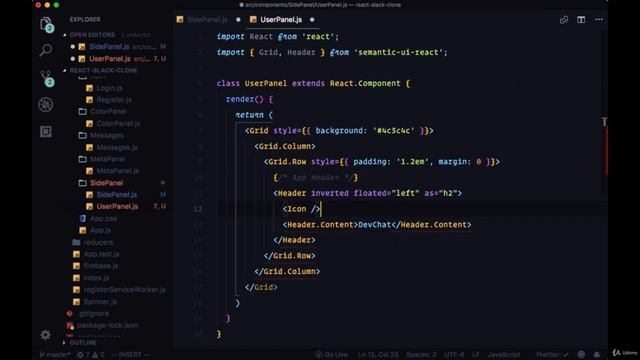The height and width of the screenshot is (360, 640).
Task: Switch to the SidePanel.js editor tab
Action: click(x=207, y=20)
